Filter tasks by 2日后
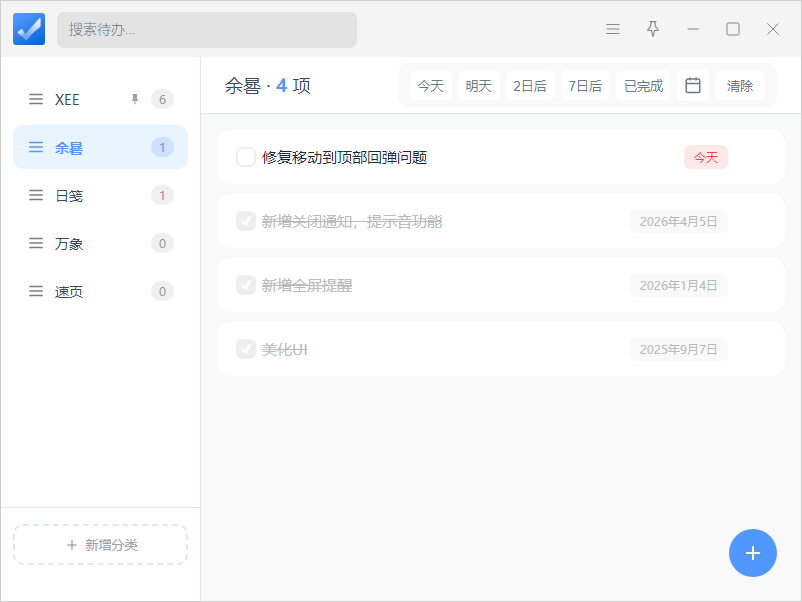The height and width of the screenshot is (602, 802). point(530,85)
